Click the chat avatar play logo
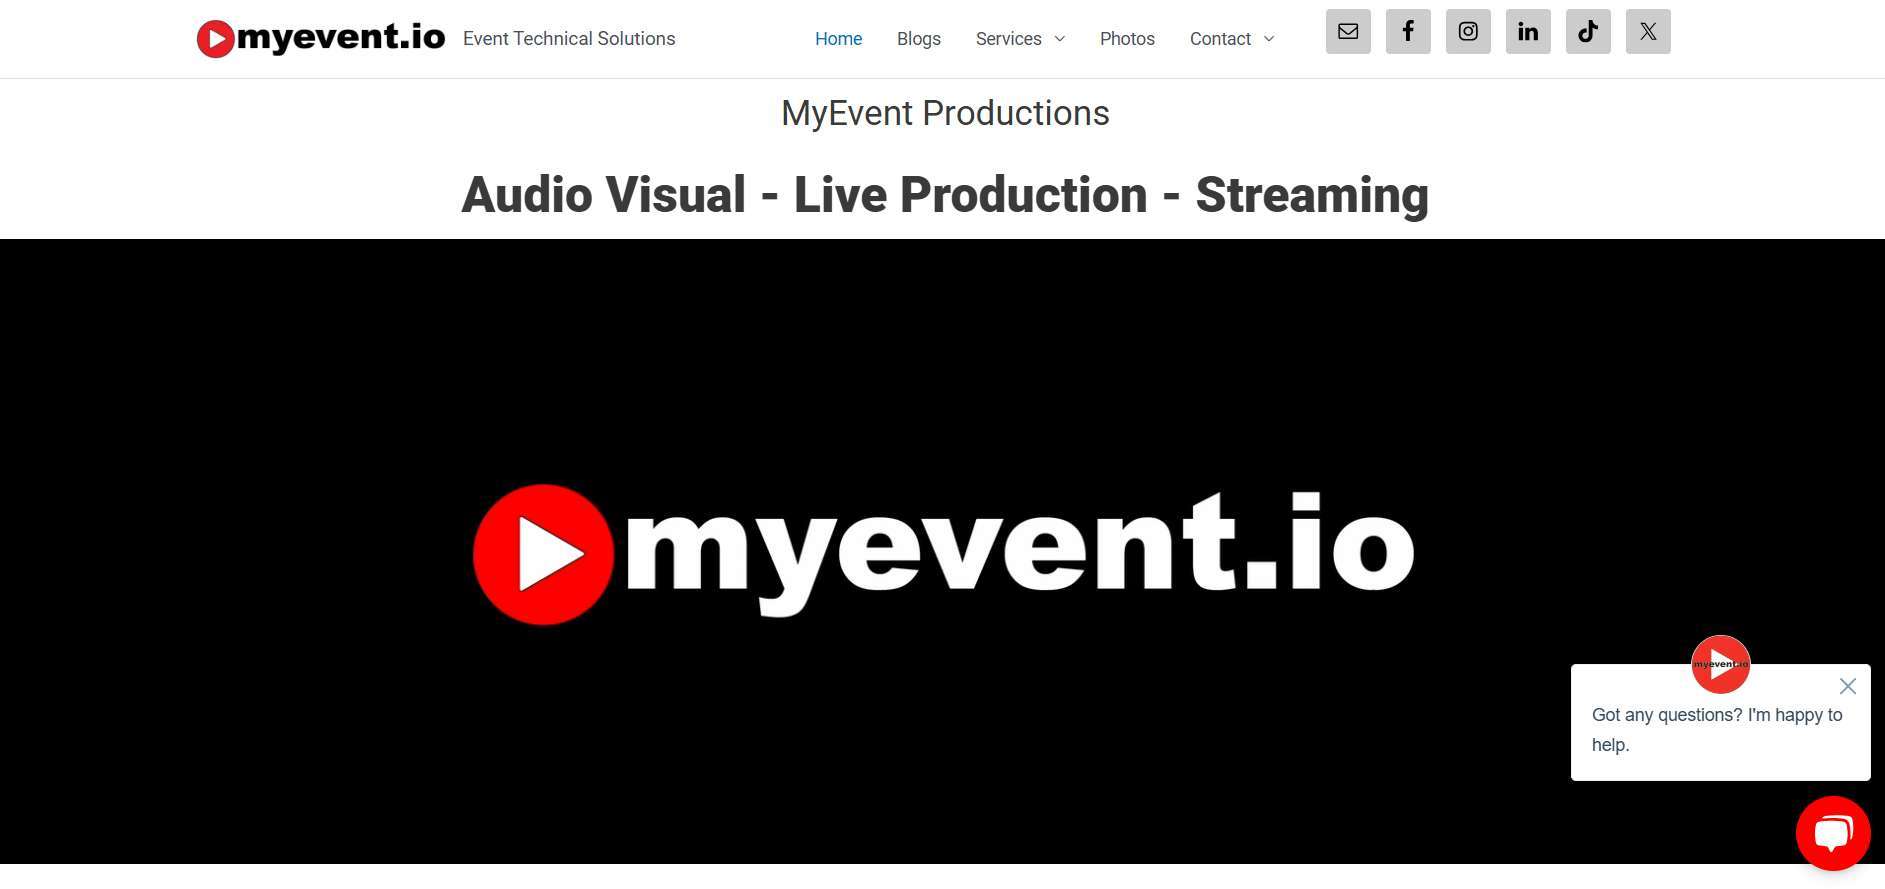The image size is (1885, 889). [x=1720, y=664]
